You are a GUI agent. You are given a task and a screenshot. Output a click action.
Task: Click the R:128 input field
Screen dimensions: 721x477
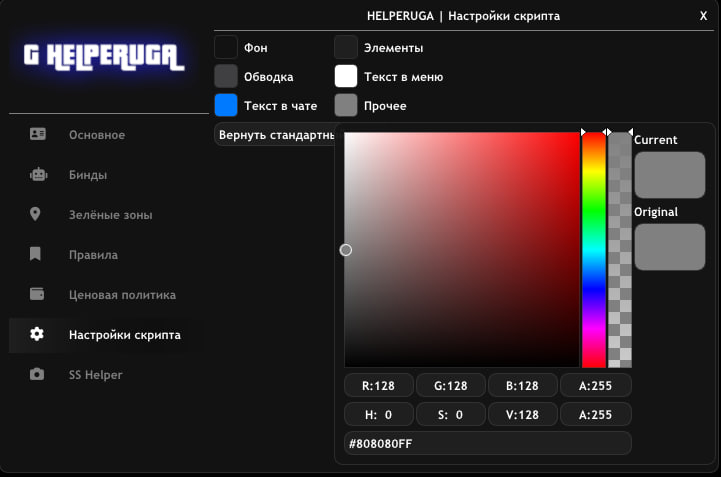(378, 385)
